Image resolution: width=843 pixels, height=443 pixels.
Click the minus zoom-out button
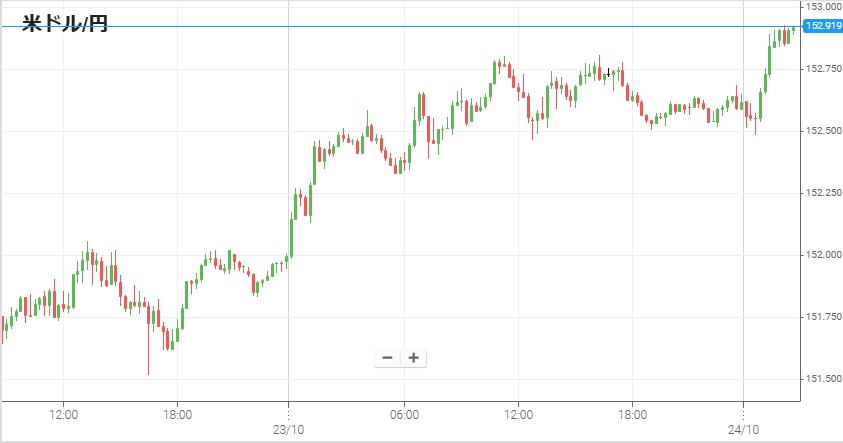(388, 358)
